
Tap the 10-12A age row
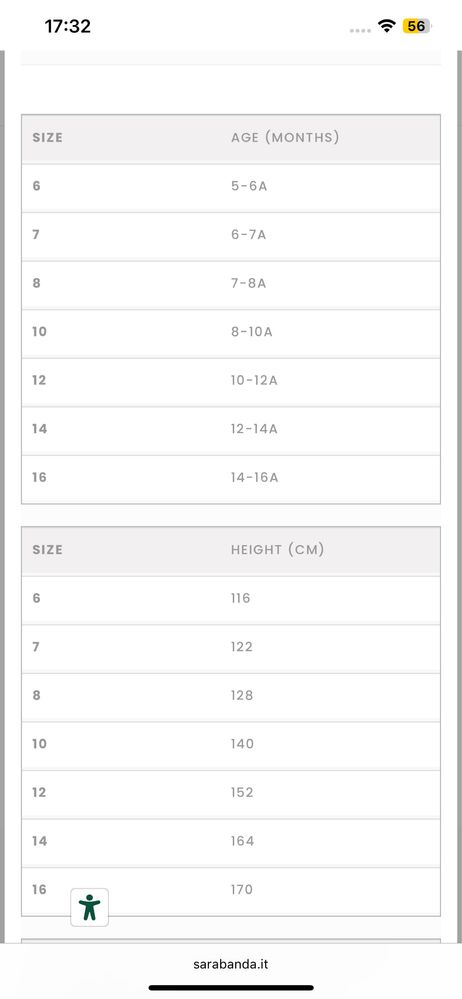[231, 380]
